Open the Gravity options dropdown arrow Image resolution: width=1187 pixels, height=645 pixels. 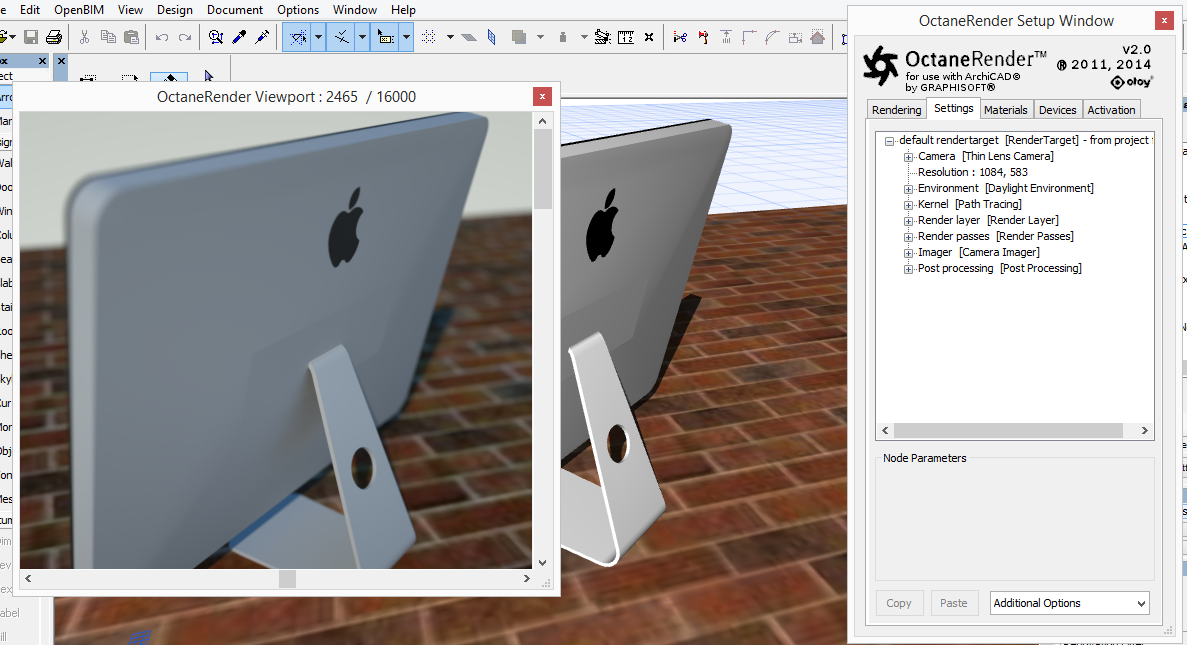point(584,37)
